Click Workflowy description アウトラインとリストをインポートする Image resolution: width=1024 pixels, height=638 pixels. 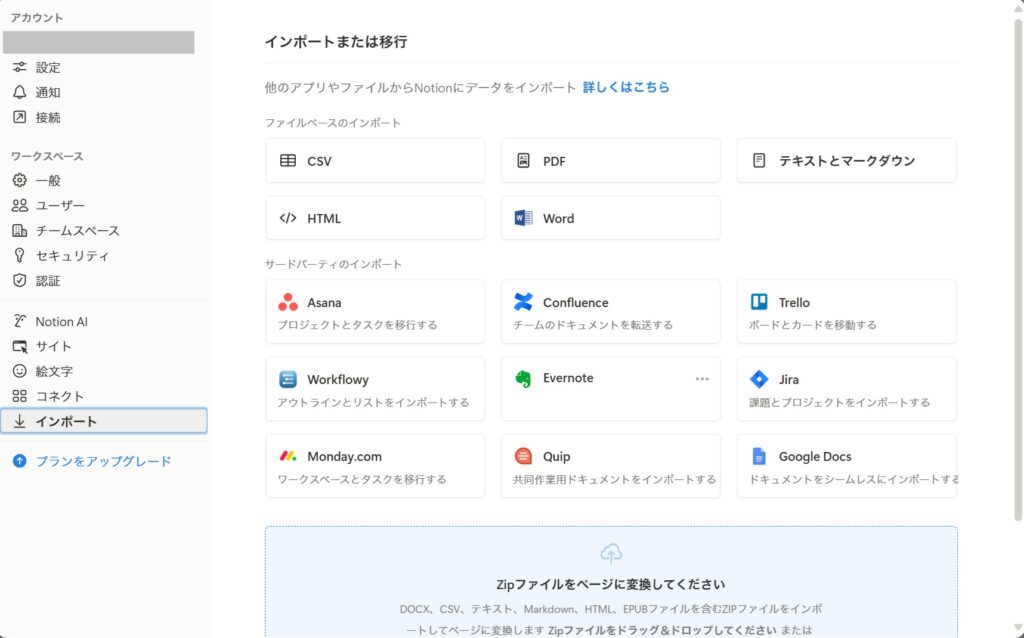click(x=373, y=402)
